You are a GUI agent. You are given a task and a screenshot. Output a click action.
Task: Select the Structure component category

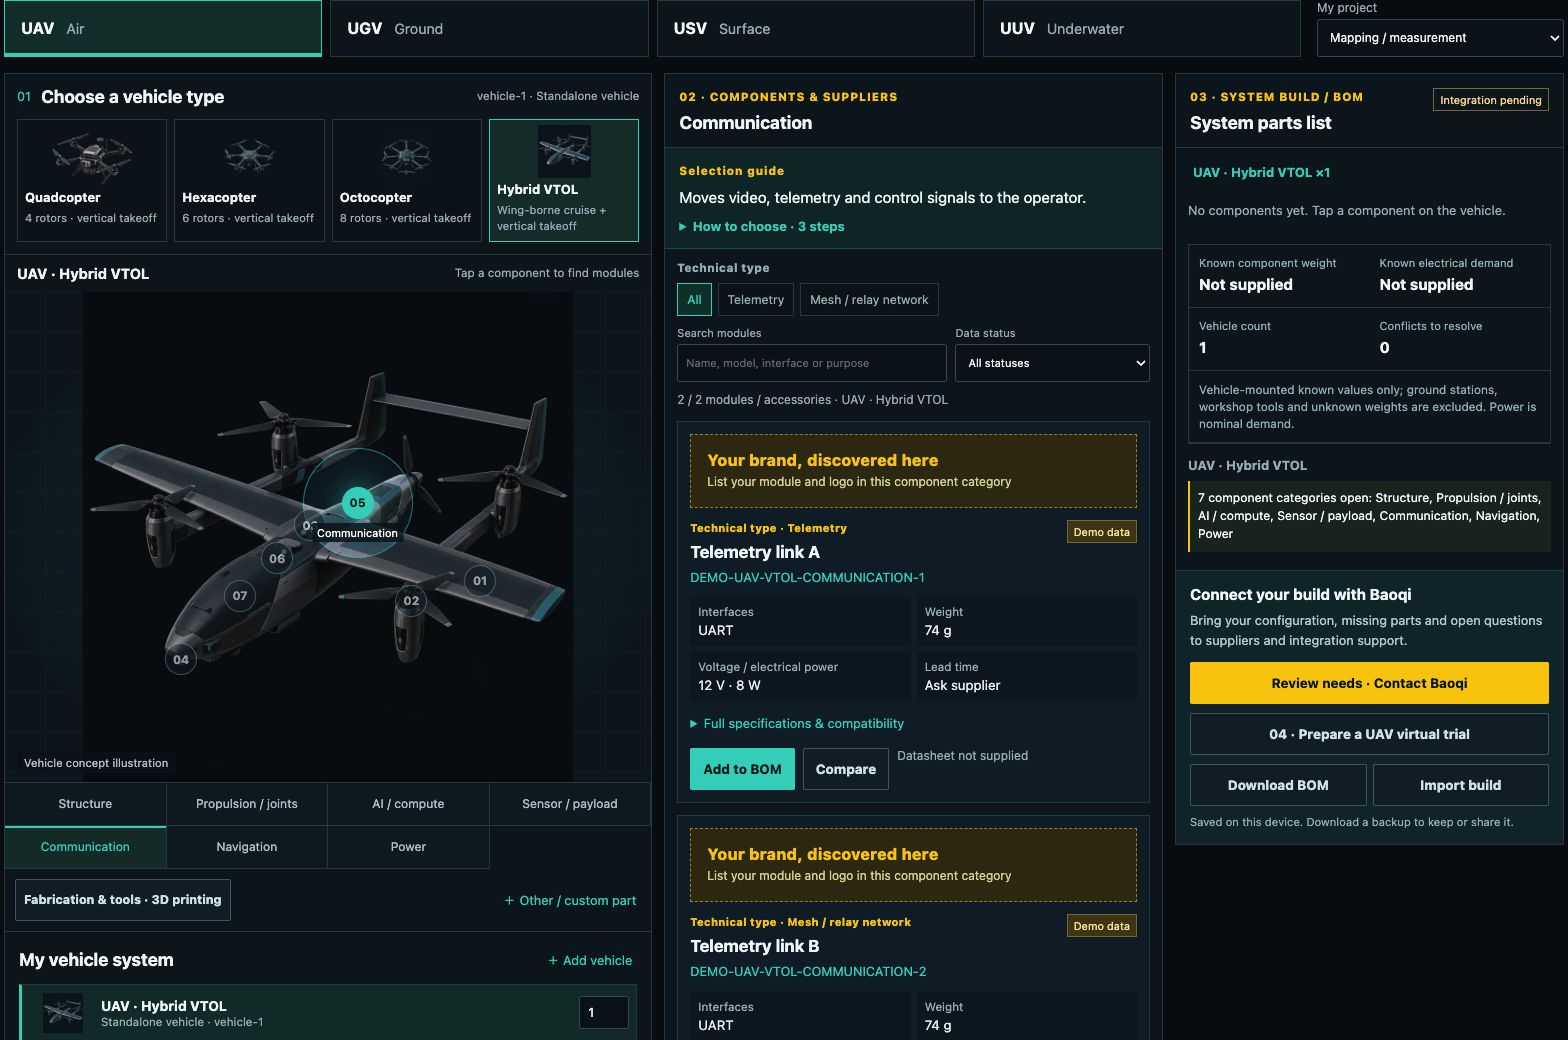(85, 804)
